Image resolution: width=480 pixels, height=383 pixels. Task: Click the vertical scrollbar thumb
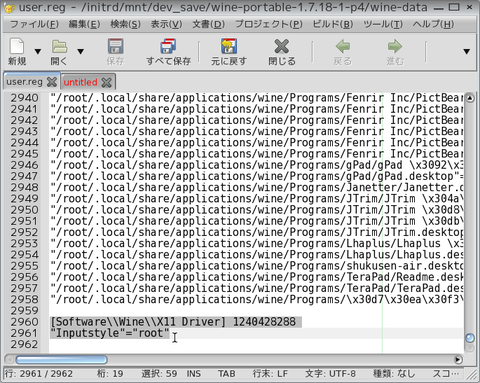(470, 338)
